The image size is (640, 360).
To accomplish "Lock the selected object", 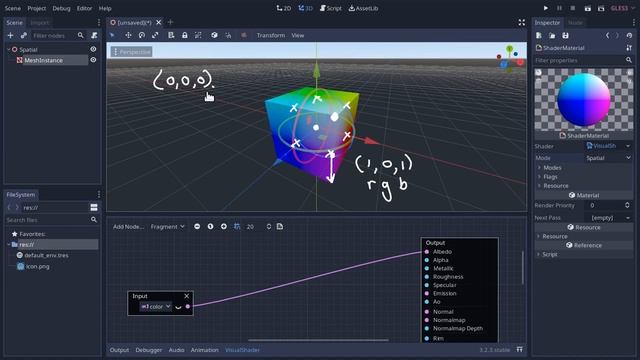I will point(184,36).
